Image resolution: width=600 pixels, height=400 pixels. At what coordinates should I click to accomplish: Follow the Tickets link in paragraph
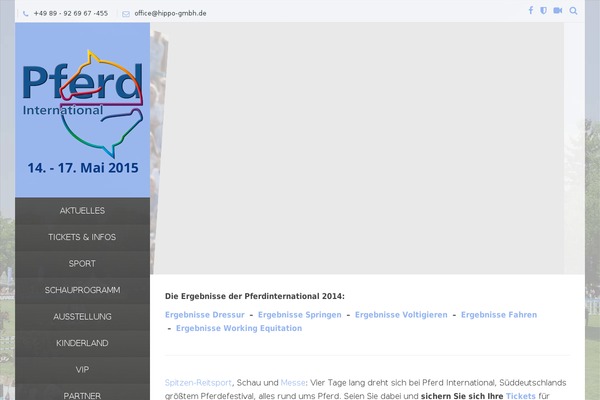point(520,396)
